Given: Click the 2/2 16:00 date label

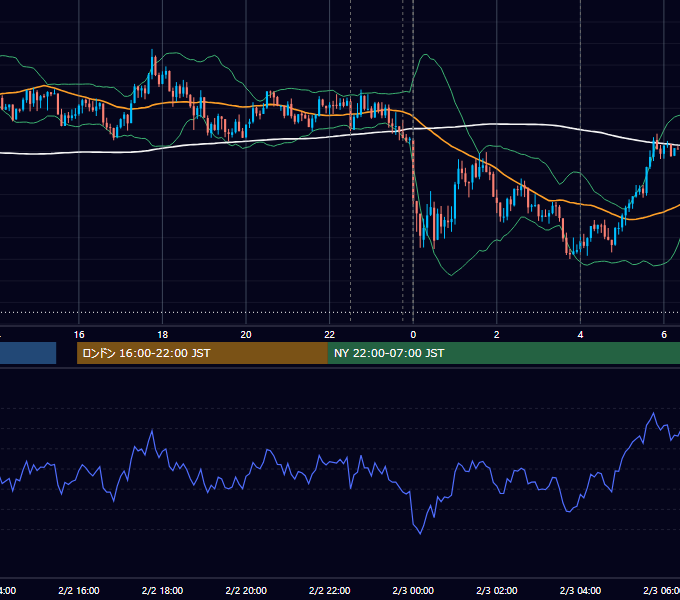Looking at the screenshot, I should click(x=79, y=590).
